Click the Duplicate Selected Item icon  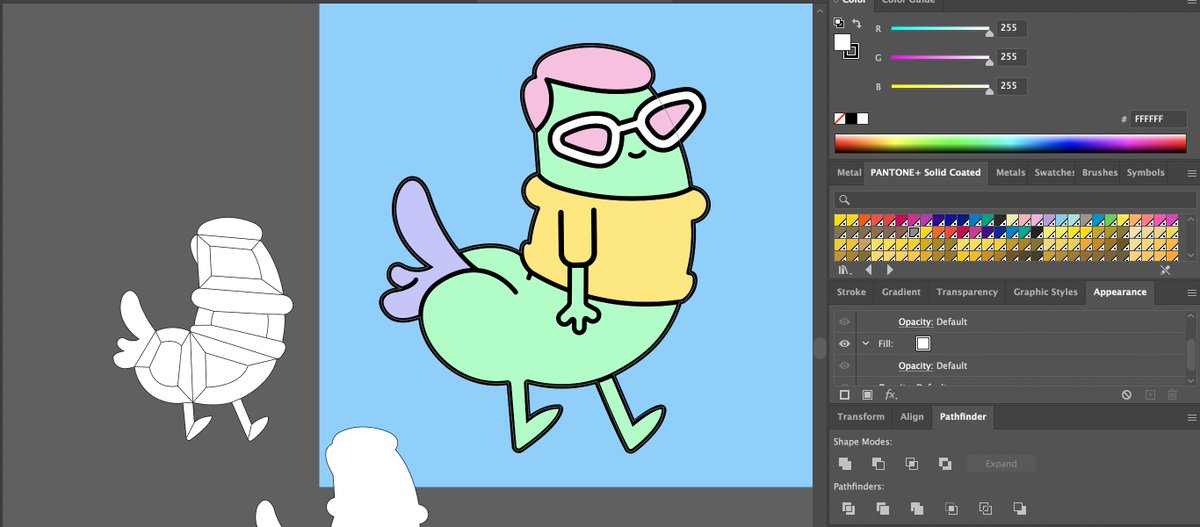[1150, 395]
